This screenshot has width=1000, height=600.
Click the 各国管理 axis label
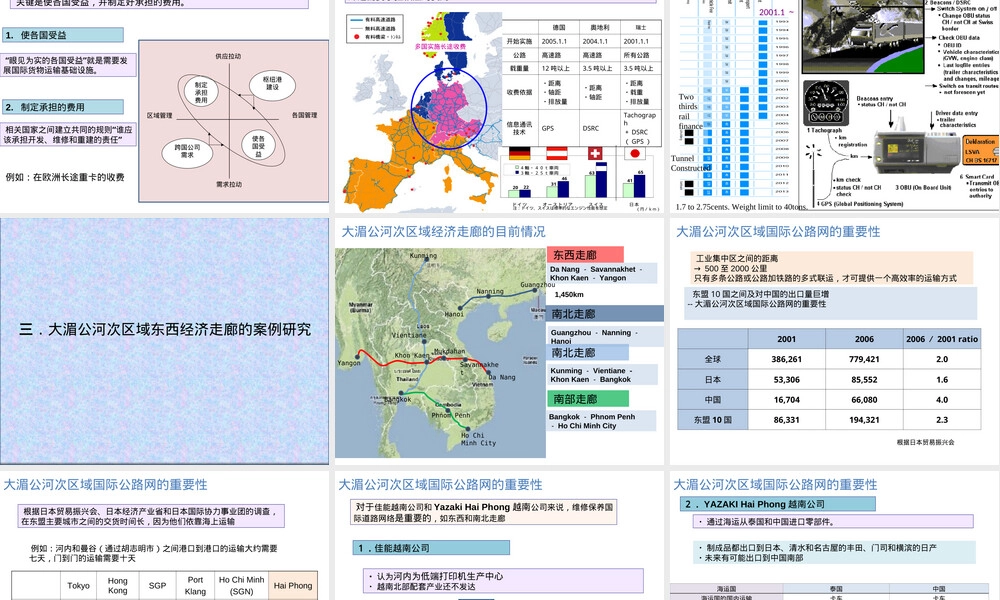tap(304, 115)
